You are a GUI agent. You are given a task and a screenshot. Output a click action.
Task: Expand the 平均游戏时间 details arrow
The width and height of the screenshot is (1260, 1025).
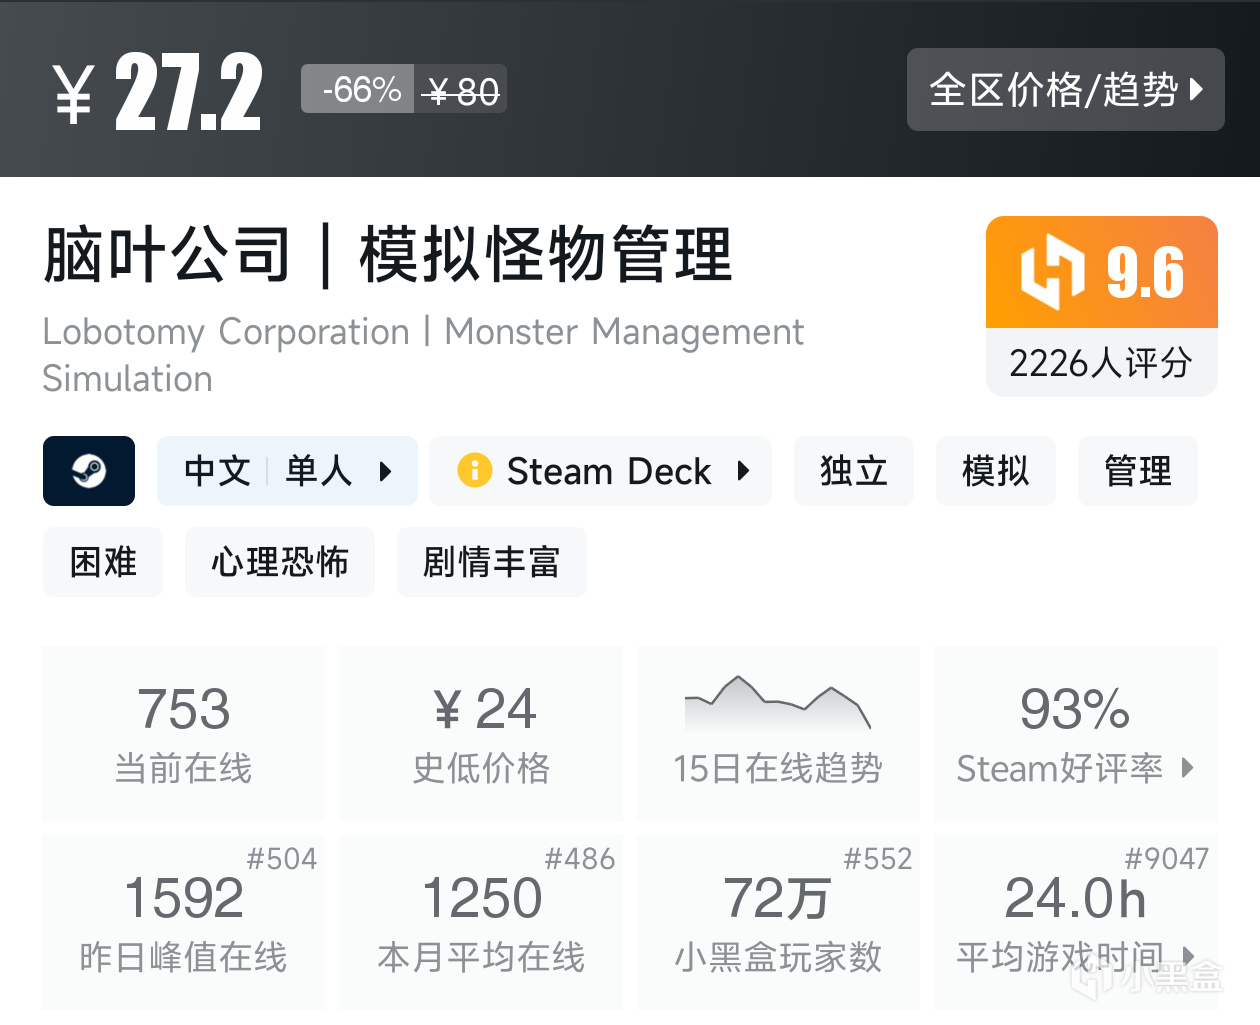pos(1188,956)
